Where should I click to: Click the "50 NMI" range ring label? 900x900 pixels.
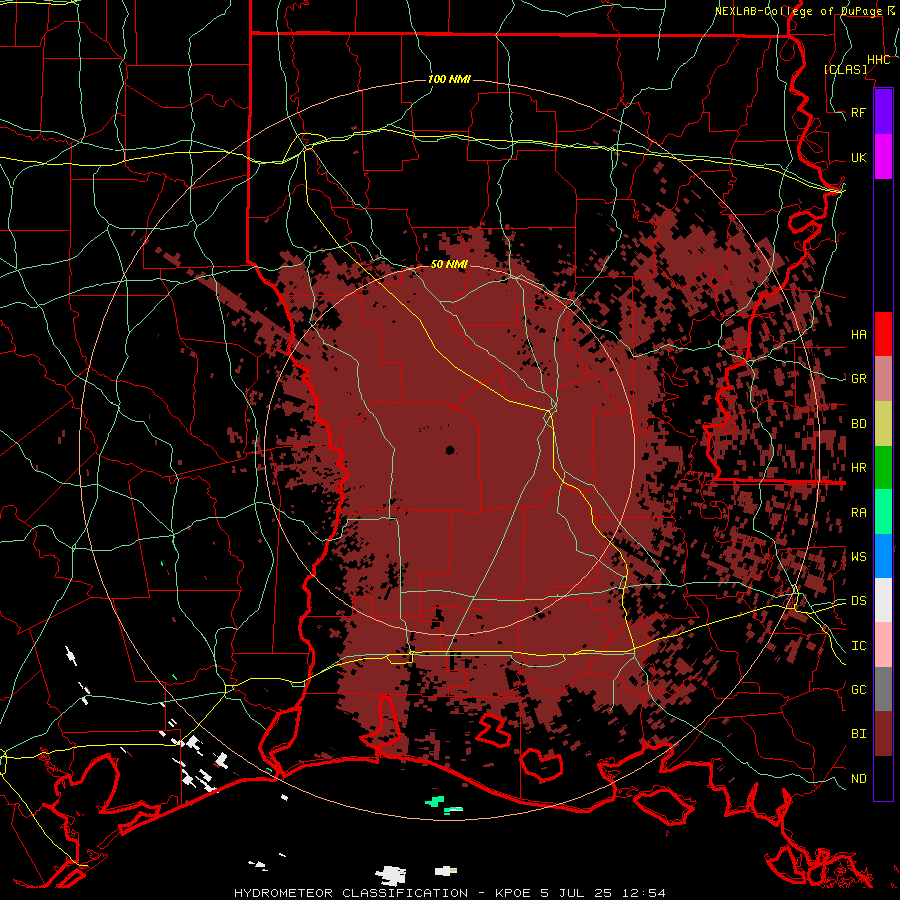[x=449, y=264]
